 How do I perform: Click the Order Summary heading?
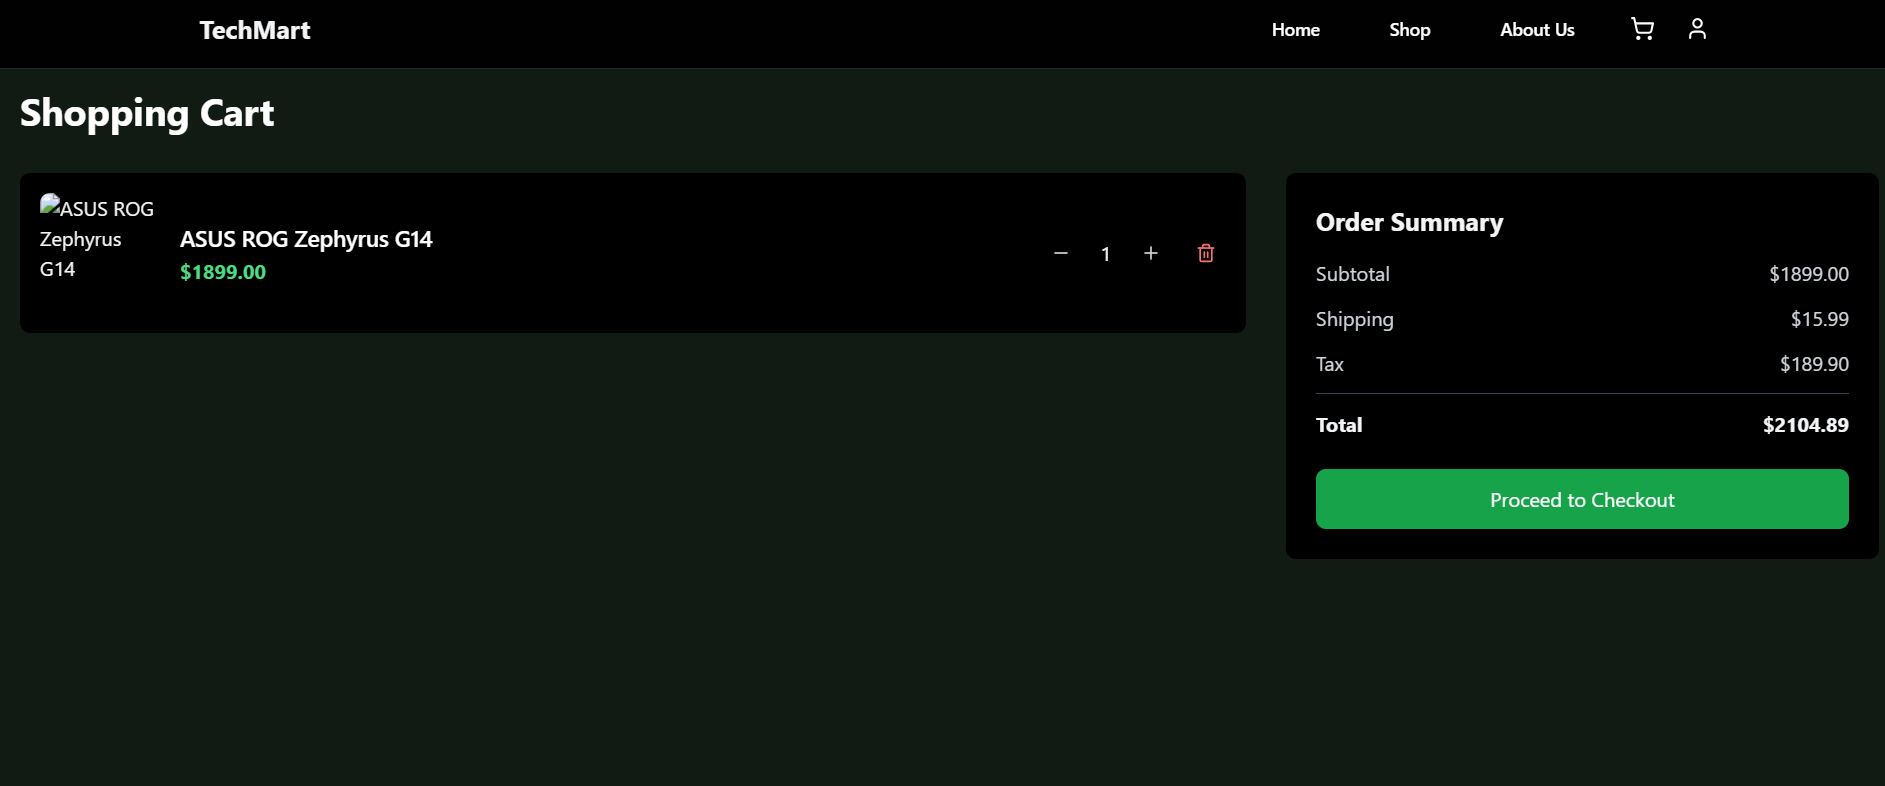coord(1409,222)
